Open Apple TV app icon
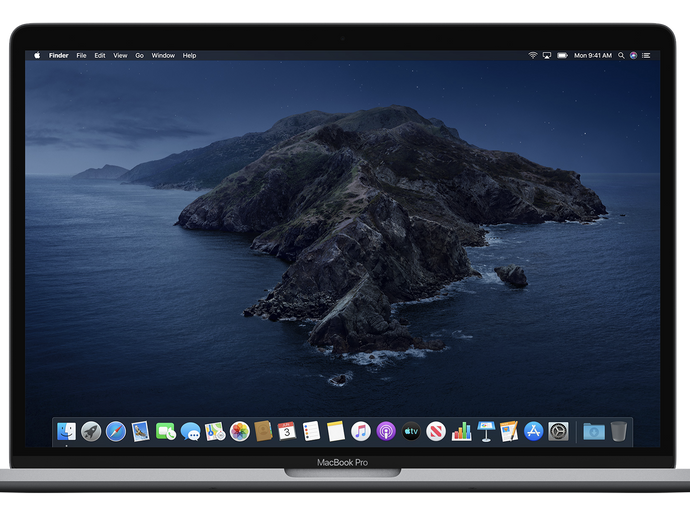Image resolution: width=690 pixels, height=518 pixels. coord(411,431)
